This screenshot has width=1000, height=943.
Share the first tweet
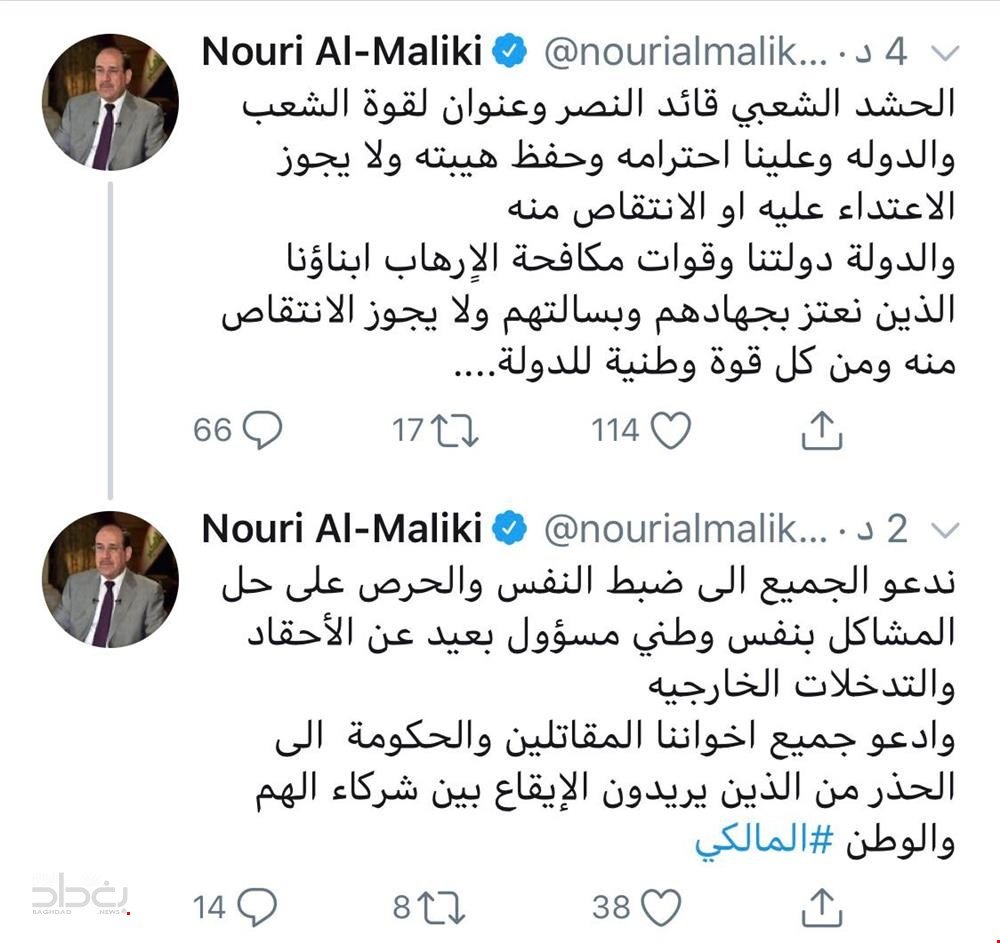pos(821,430)
